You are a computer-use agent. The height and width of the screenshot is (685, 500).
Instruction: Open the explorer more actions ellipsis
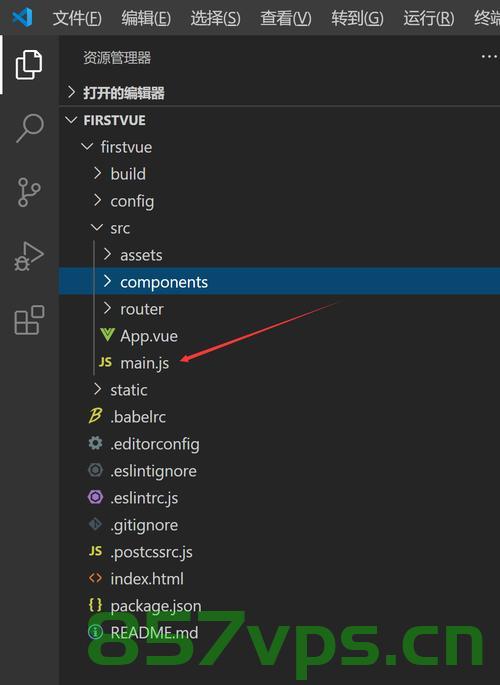coord(489,57)
